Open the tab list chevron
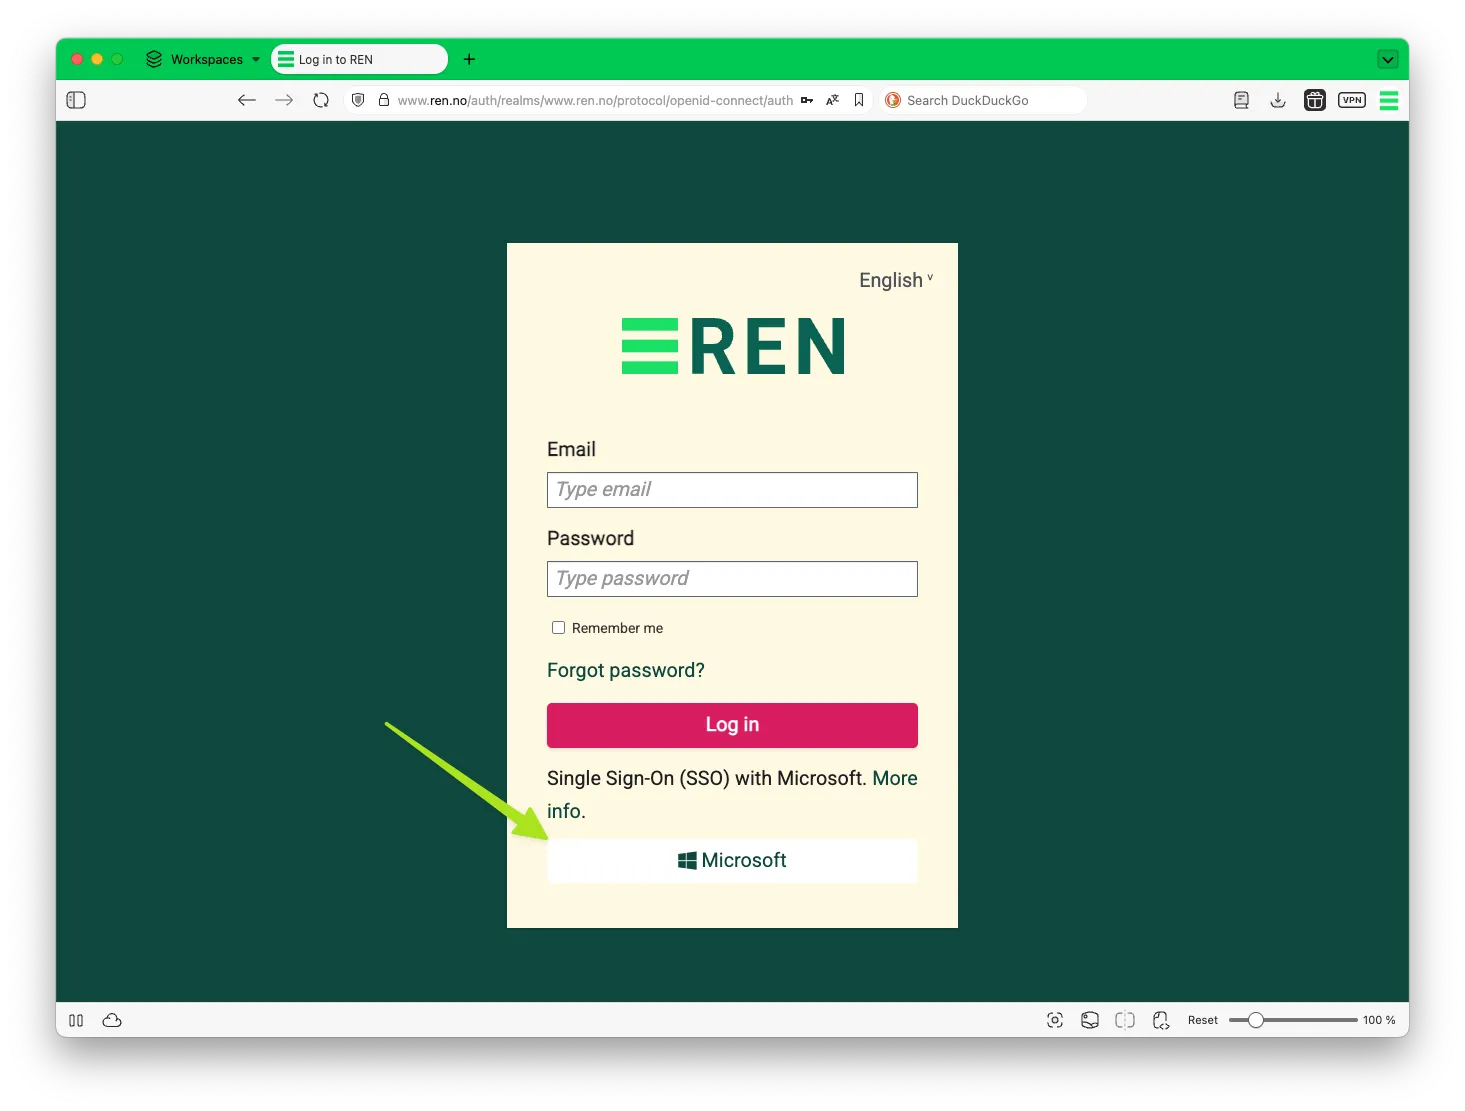This screenshot has height=1111, width=1465. pos(1388,59)
